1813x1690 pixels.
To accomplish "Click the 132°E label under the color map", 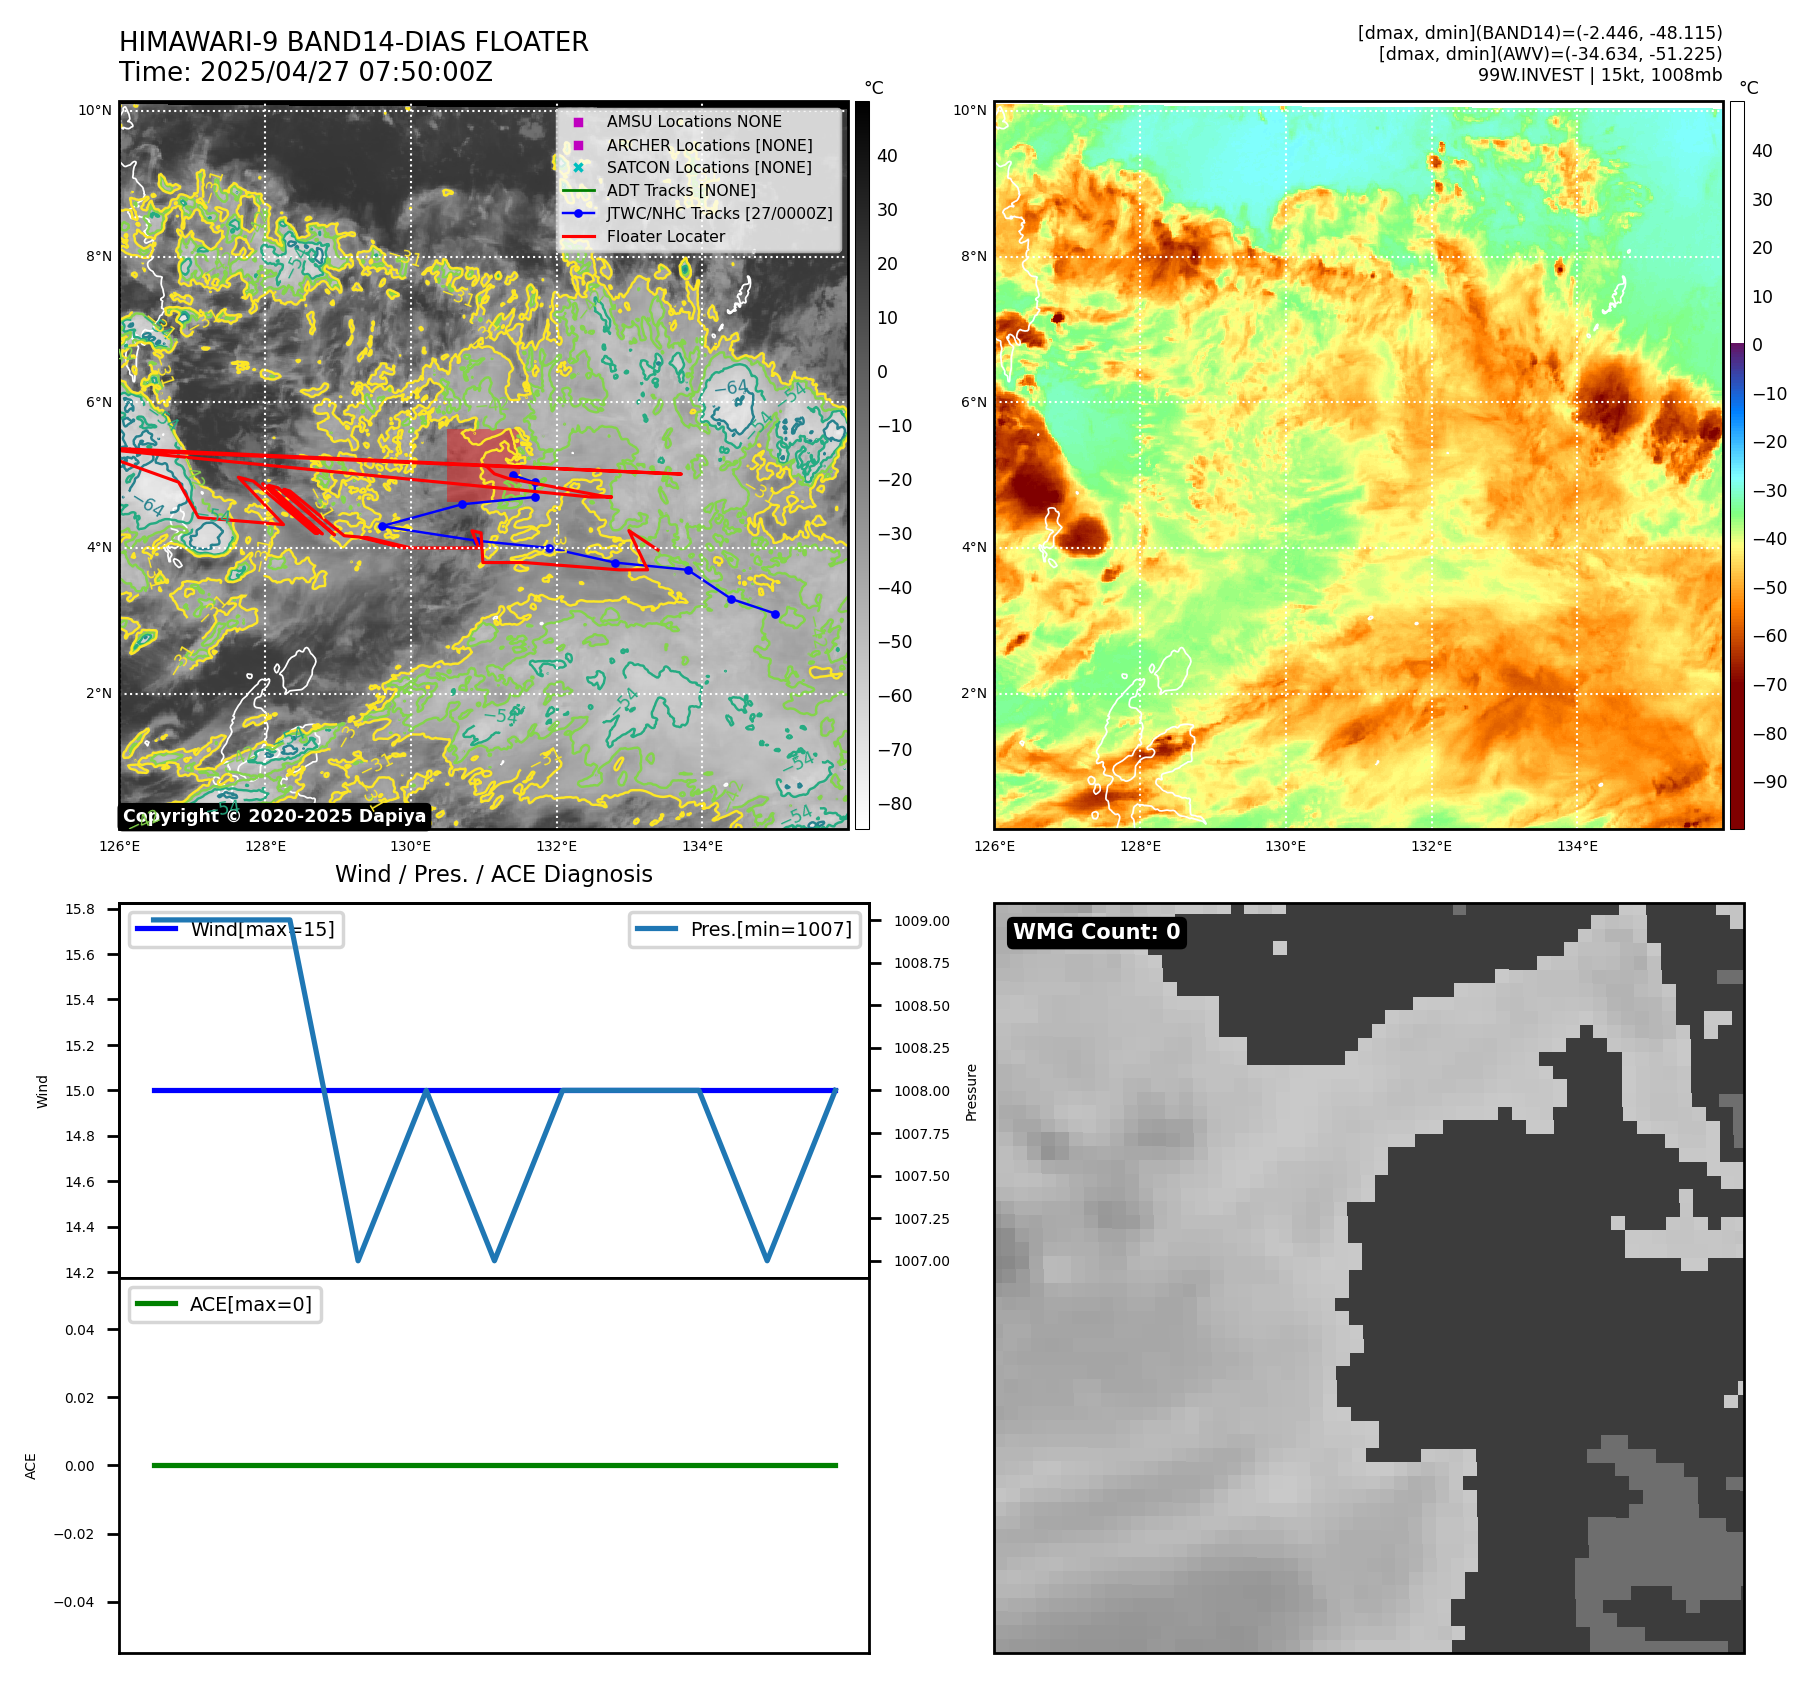I will [1431, 846].
